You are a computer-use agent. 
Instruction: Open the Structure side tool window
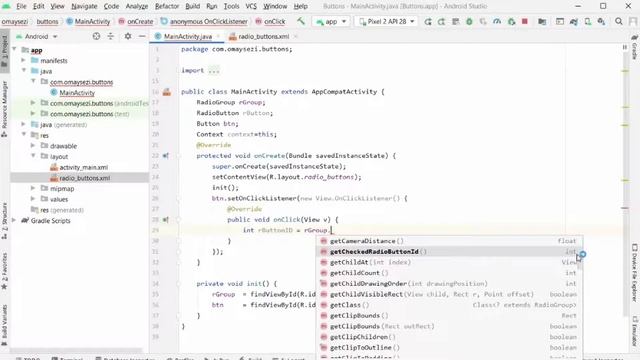coord(4,221)
